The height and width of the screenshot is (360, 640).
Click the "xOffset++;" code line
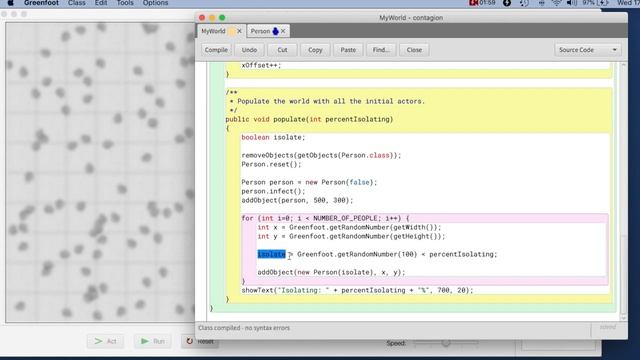261,65
